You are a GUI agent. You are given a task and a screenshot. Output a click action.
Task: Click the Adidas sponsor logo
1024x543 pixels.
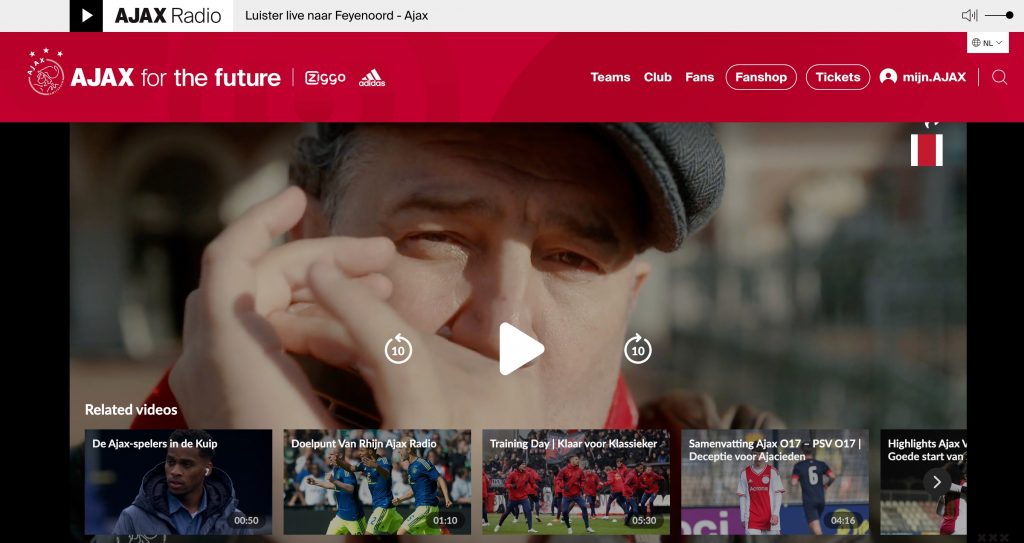pyautogui.click(x=372, y=78)
